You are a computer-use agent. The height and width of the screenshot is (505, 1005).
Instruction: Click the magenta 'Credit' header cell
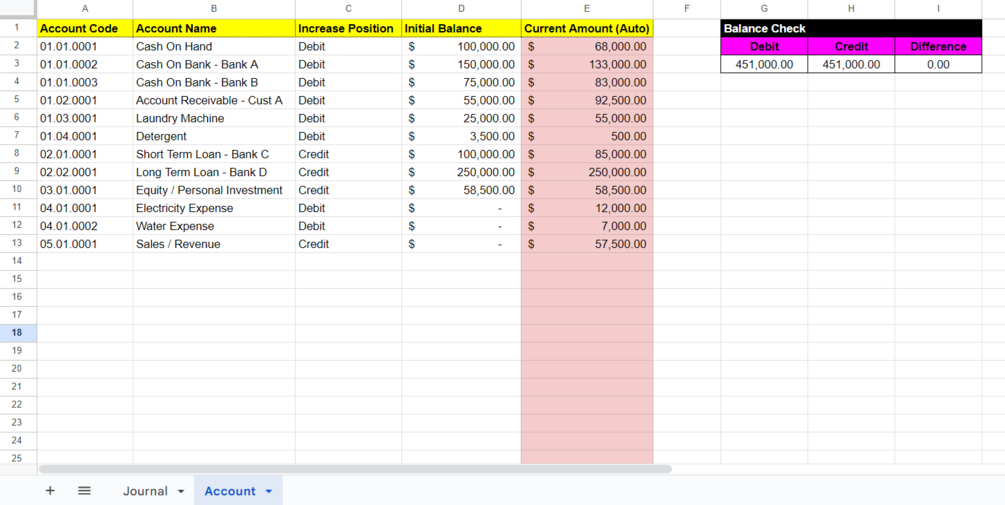coord(851,47)
